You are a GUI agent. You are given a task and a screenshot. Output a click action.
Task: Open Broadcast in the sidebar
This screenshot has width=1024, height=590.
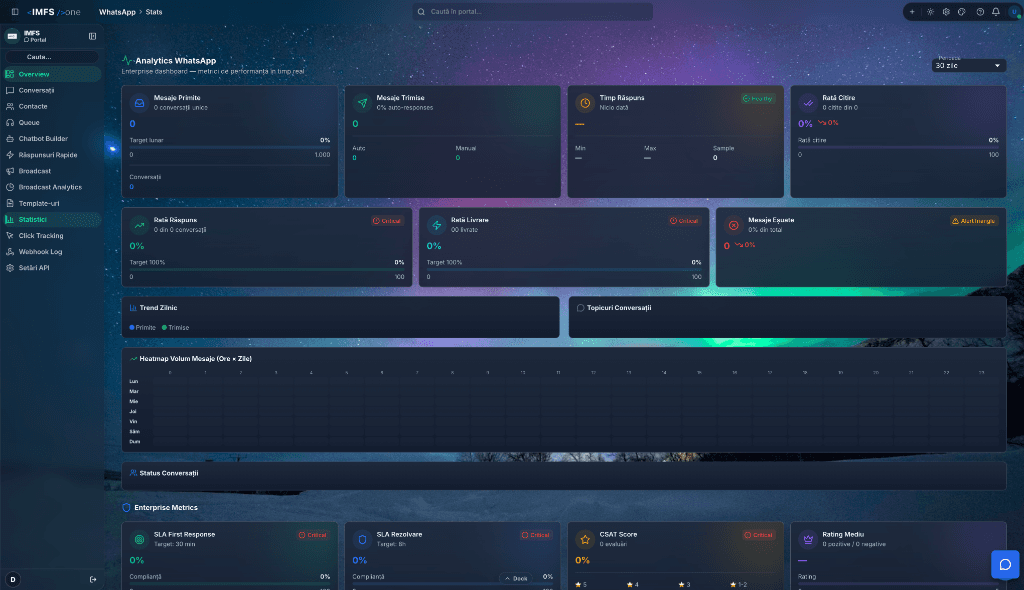click(52, 171)
